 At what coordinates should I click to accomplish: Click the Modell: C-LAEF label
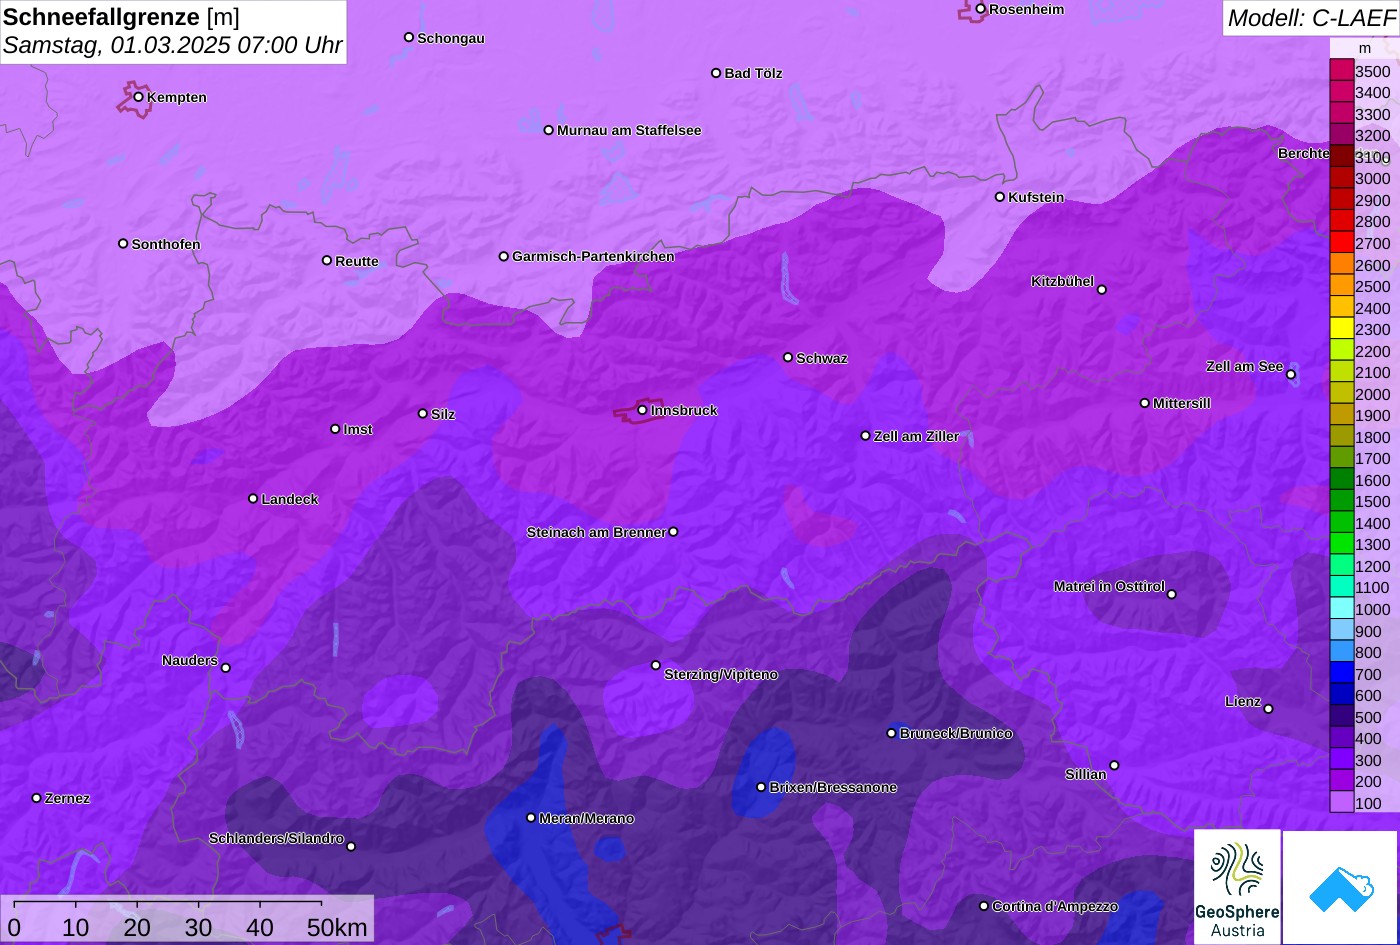coord(1310,17)
